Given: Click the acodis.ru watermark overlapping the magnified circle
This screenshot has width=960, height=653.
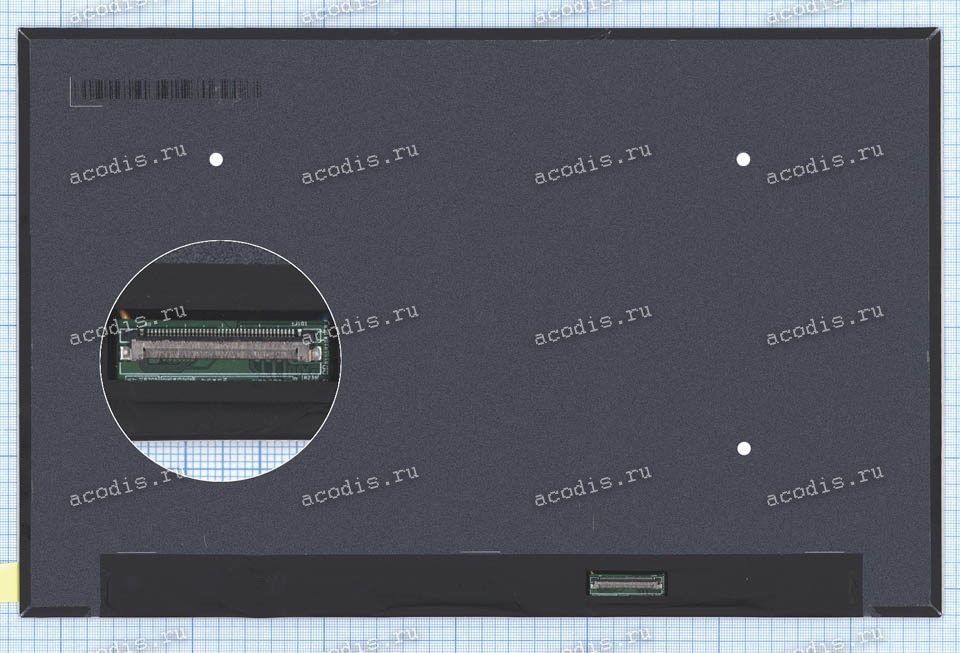Looking at the screenshot, I should (360, 324).
